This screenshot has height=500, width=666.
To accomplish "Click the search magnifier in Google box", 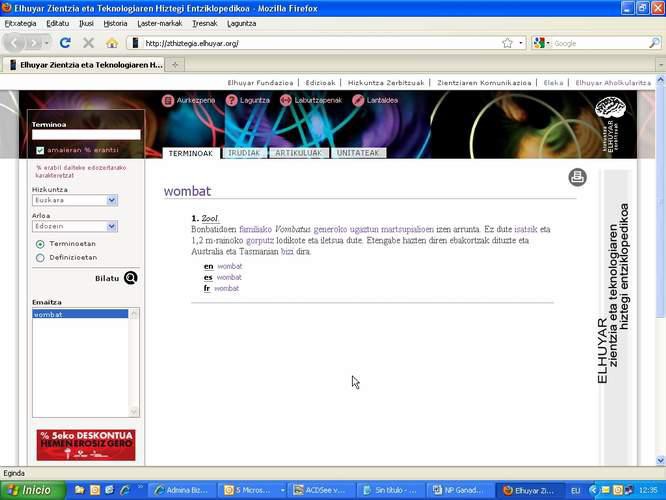I will pos(655,43).
